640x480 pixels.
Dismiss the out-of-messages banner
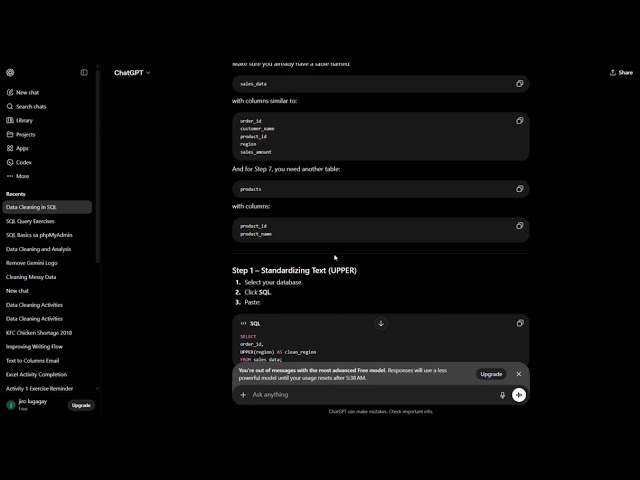pyautogui.click(x=518, y=374)
